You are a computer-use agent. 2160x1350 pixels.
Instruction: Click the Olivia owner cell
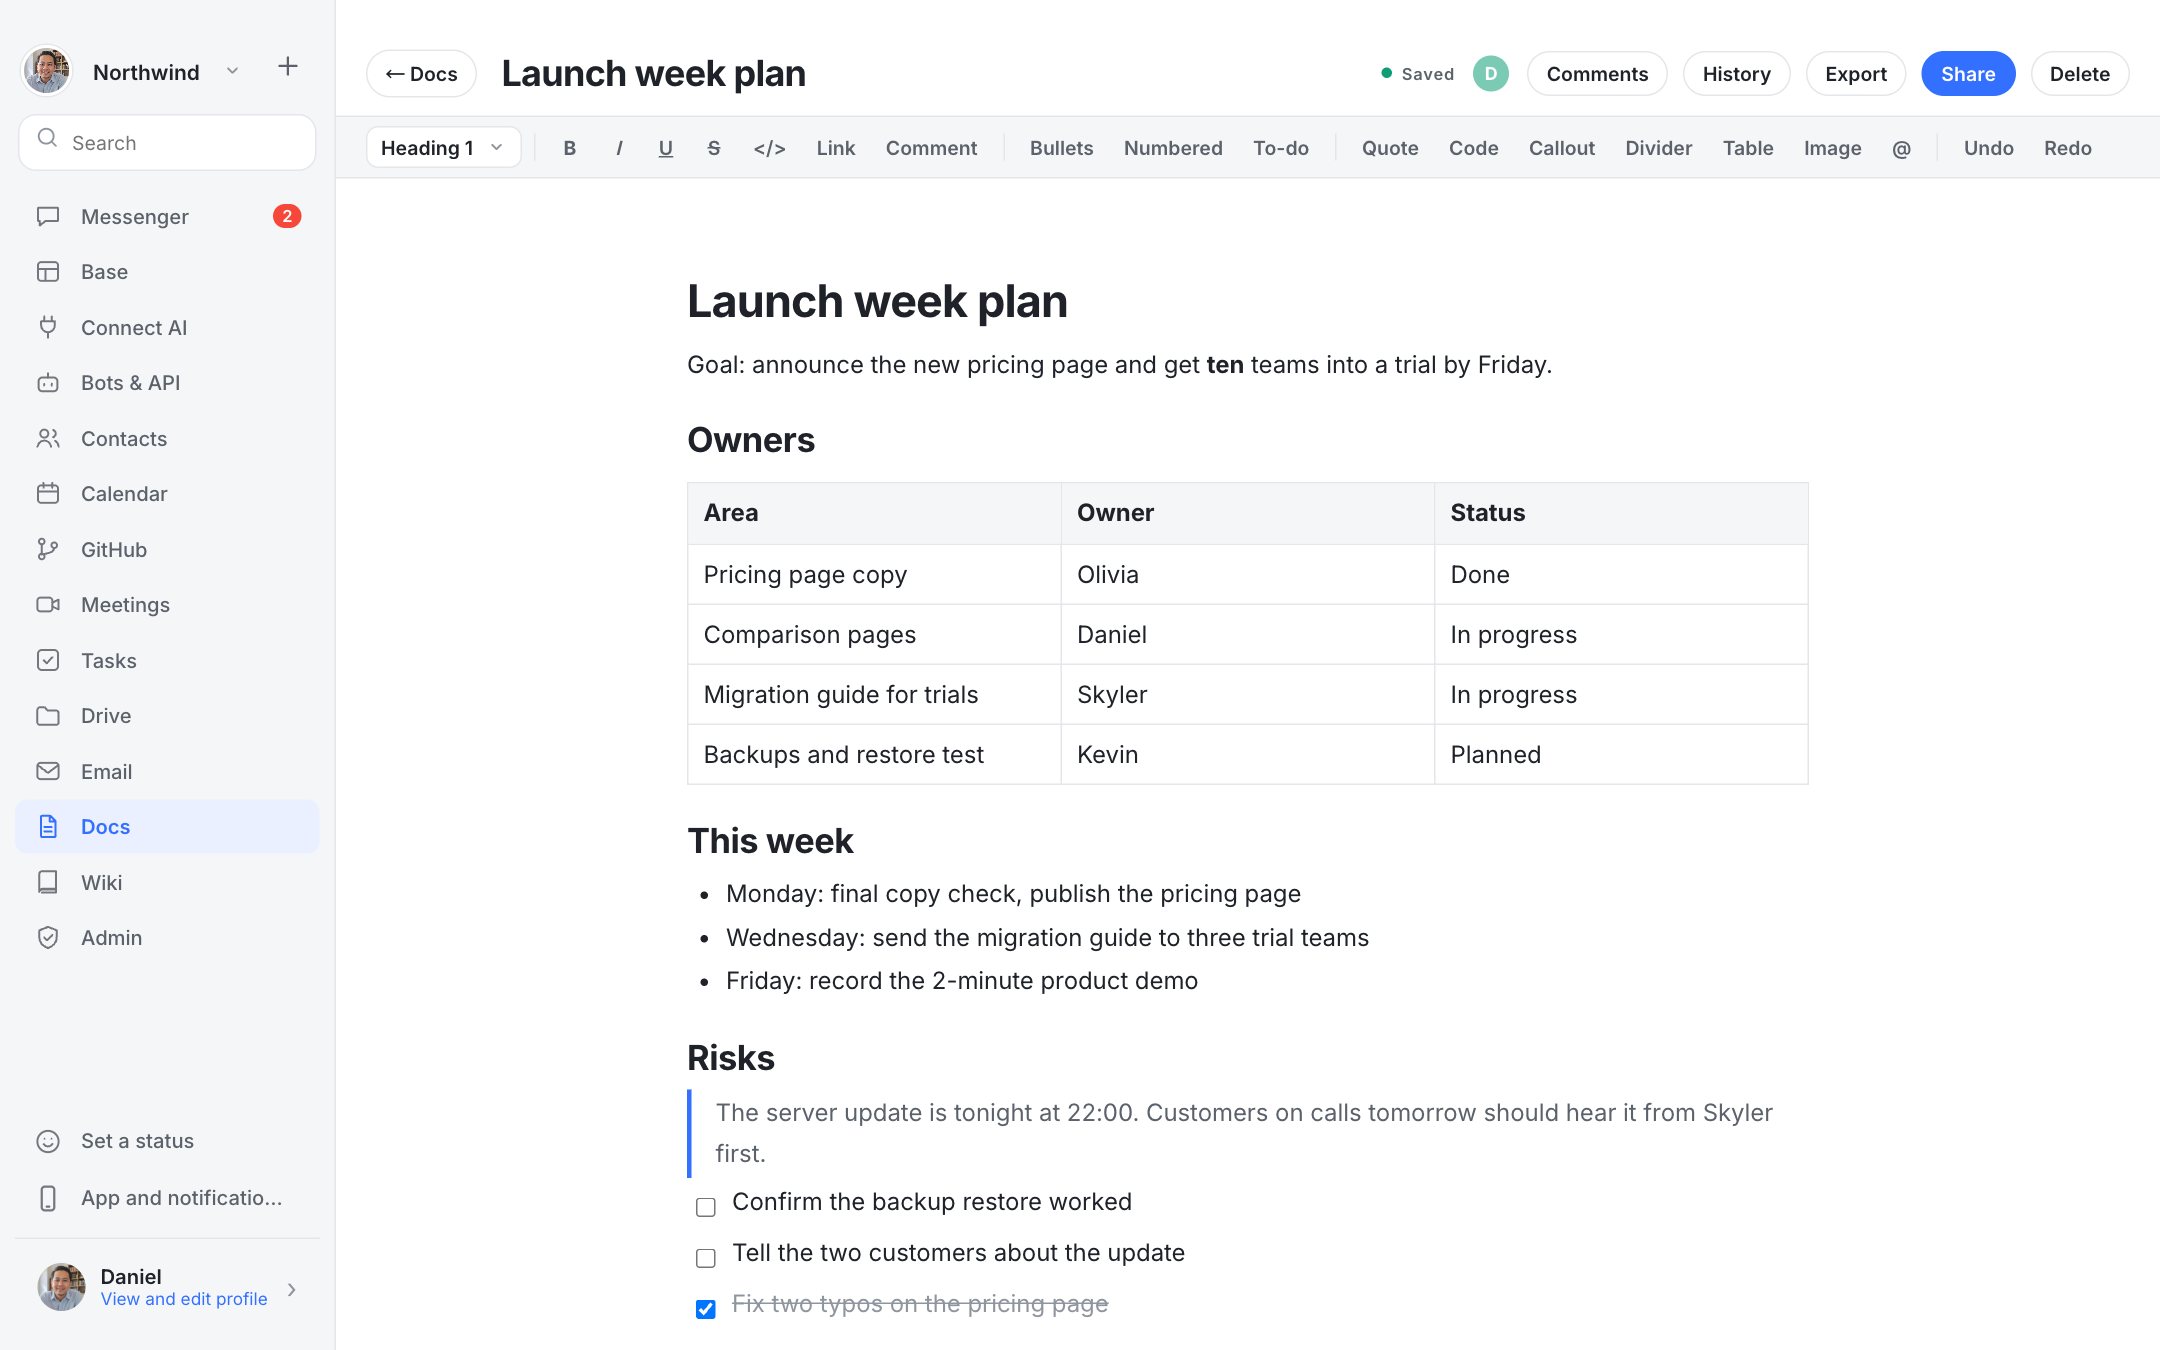point(1247,575)
